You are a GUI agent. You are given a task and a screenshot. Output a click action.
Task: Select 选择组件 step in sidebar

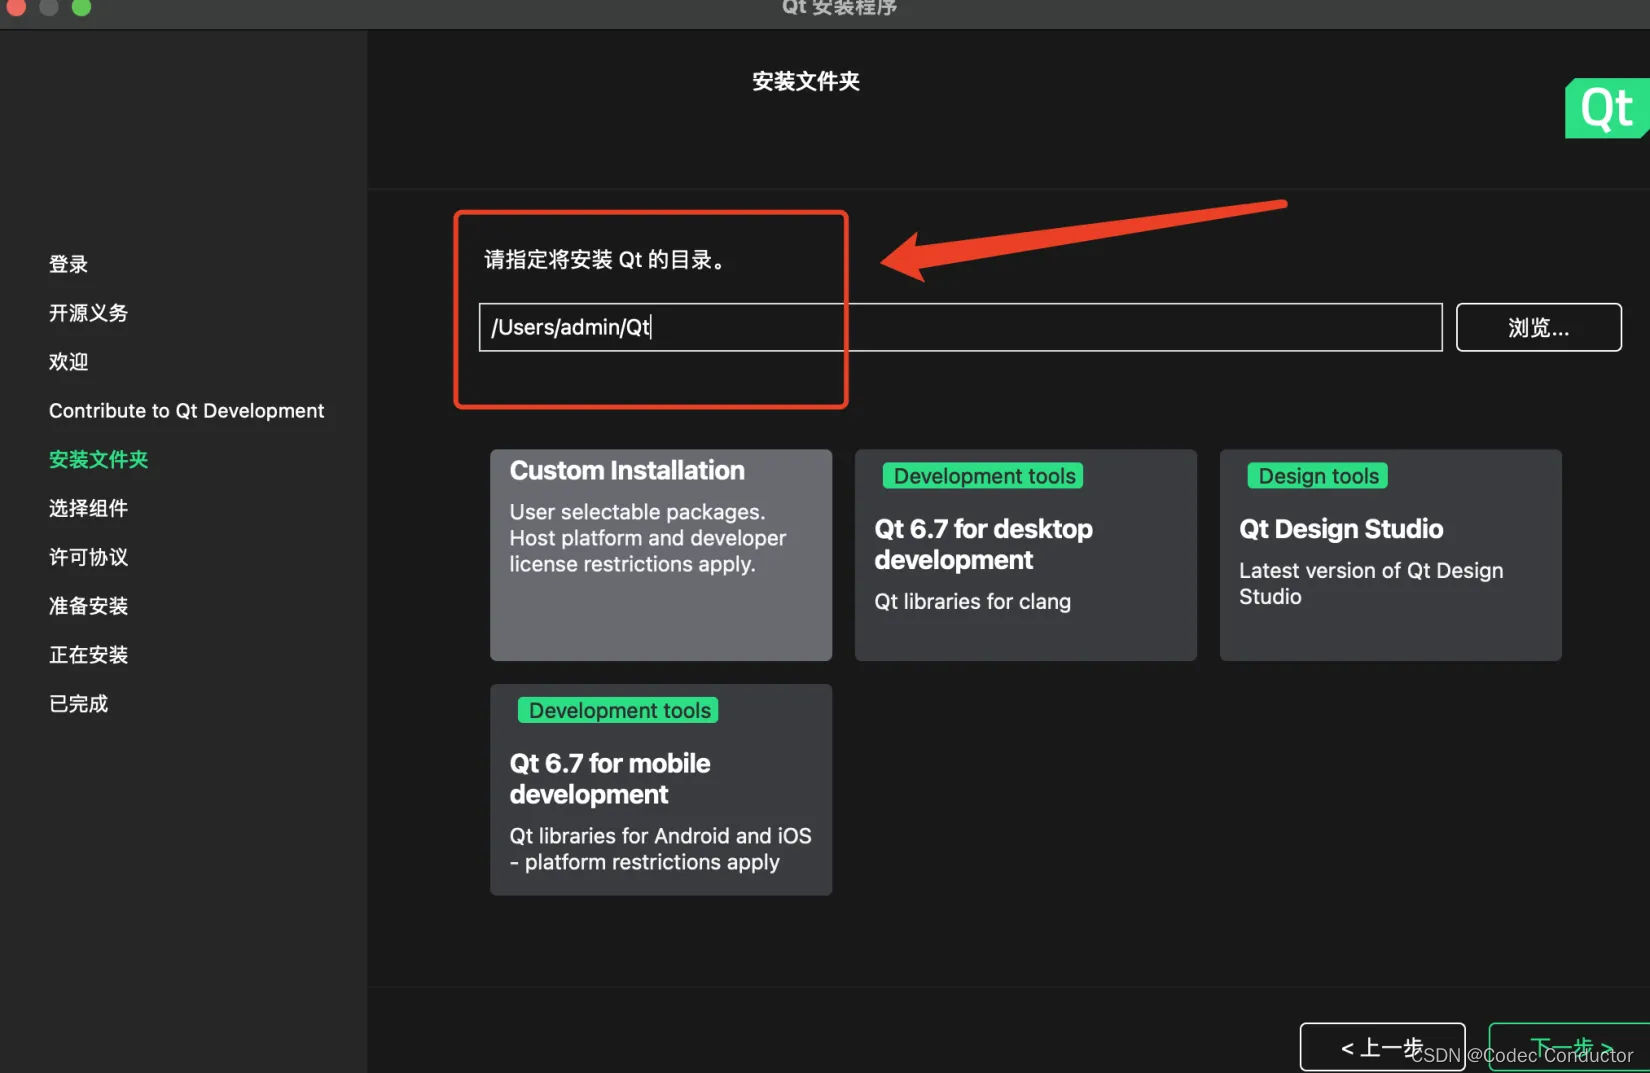click(x=88, y=508)
